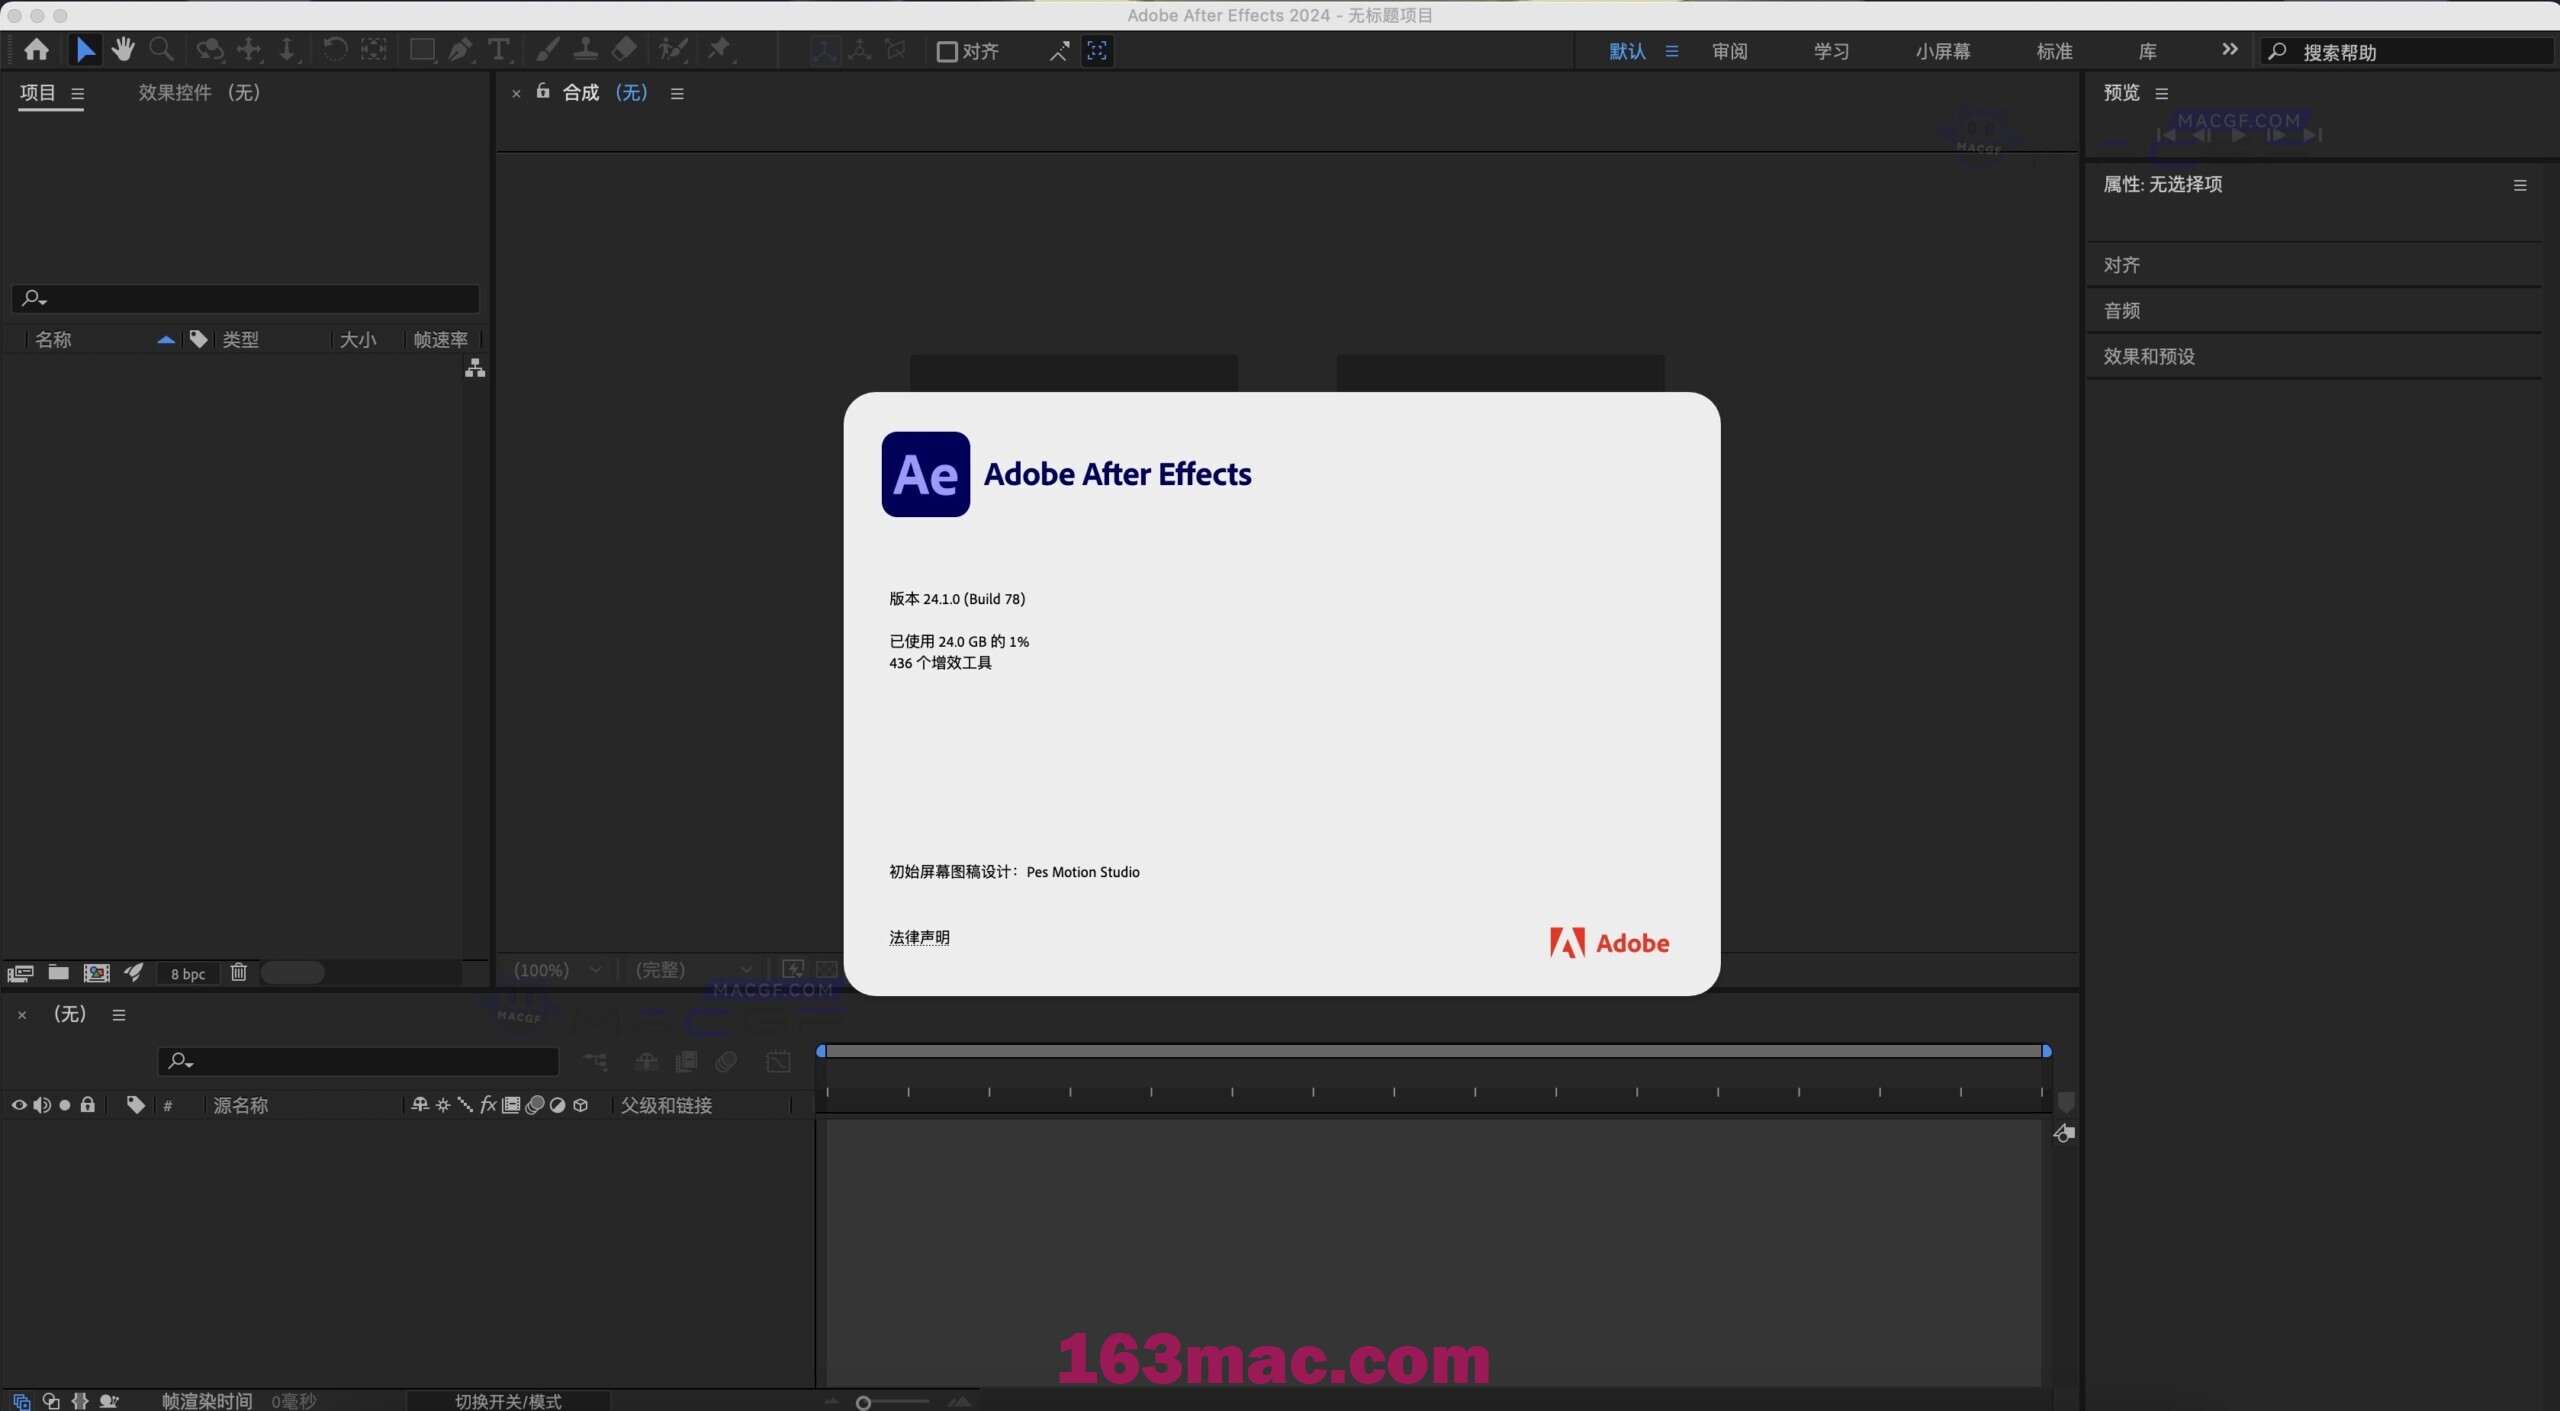Switch to the 审阅 workspace
The width and height of the screenshot is (2560, 1411).
(1730, 51)
